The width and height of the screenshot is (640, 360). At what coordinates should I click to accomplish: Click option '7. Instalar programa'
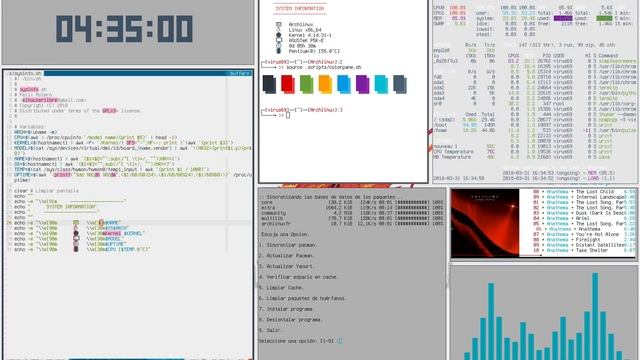click(x=287, y=309)
